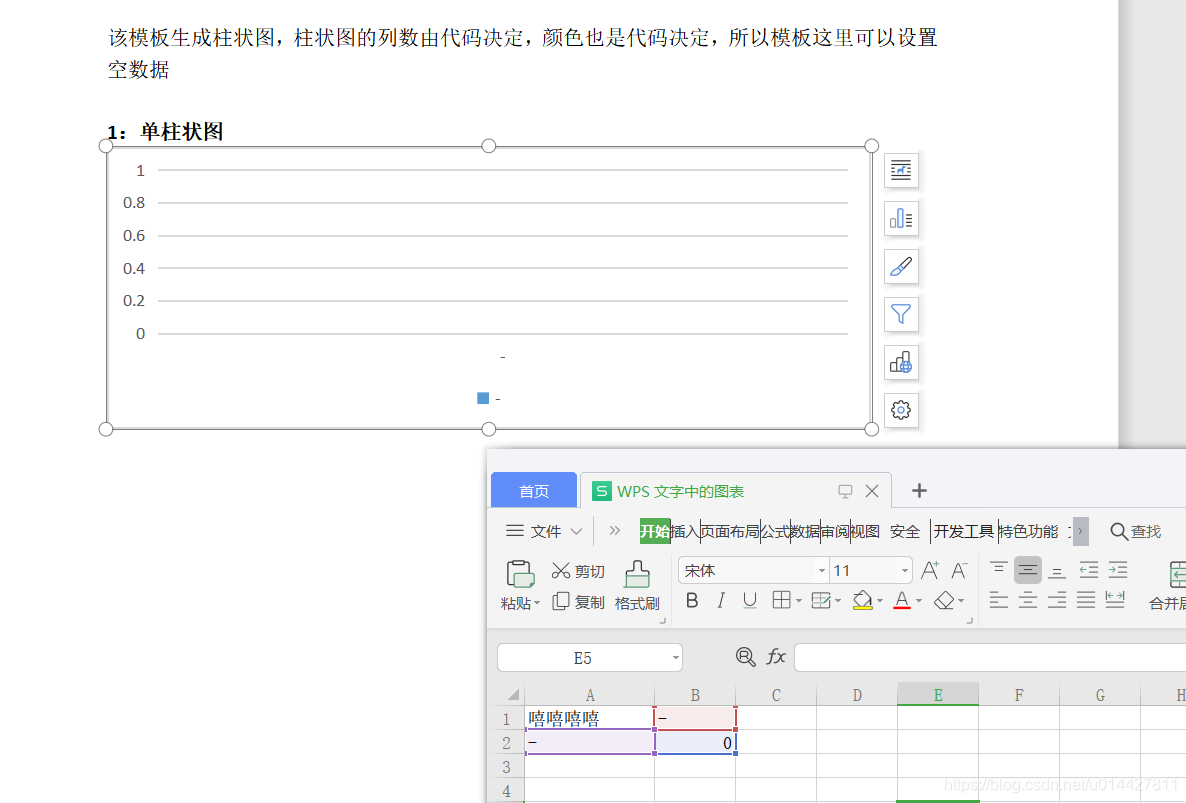Switch to the 开始 ribbon tab
The height and width of the screenshot is (803, 1186).
(654, 532)
